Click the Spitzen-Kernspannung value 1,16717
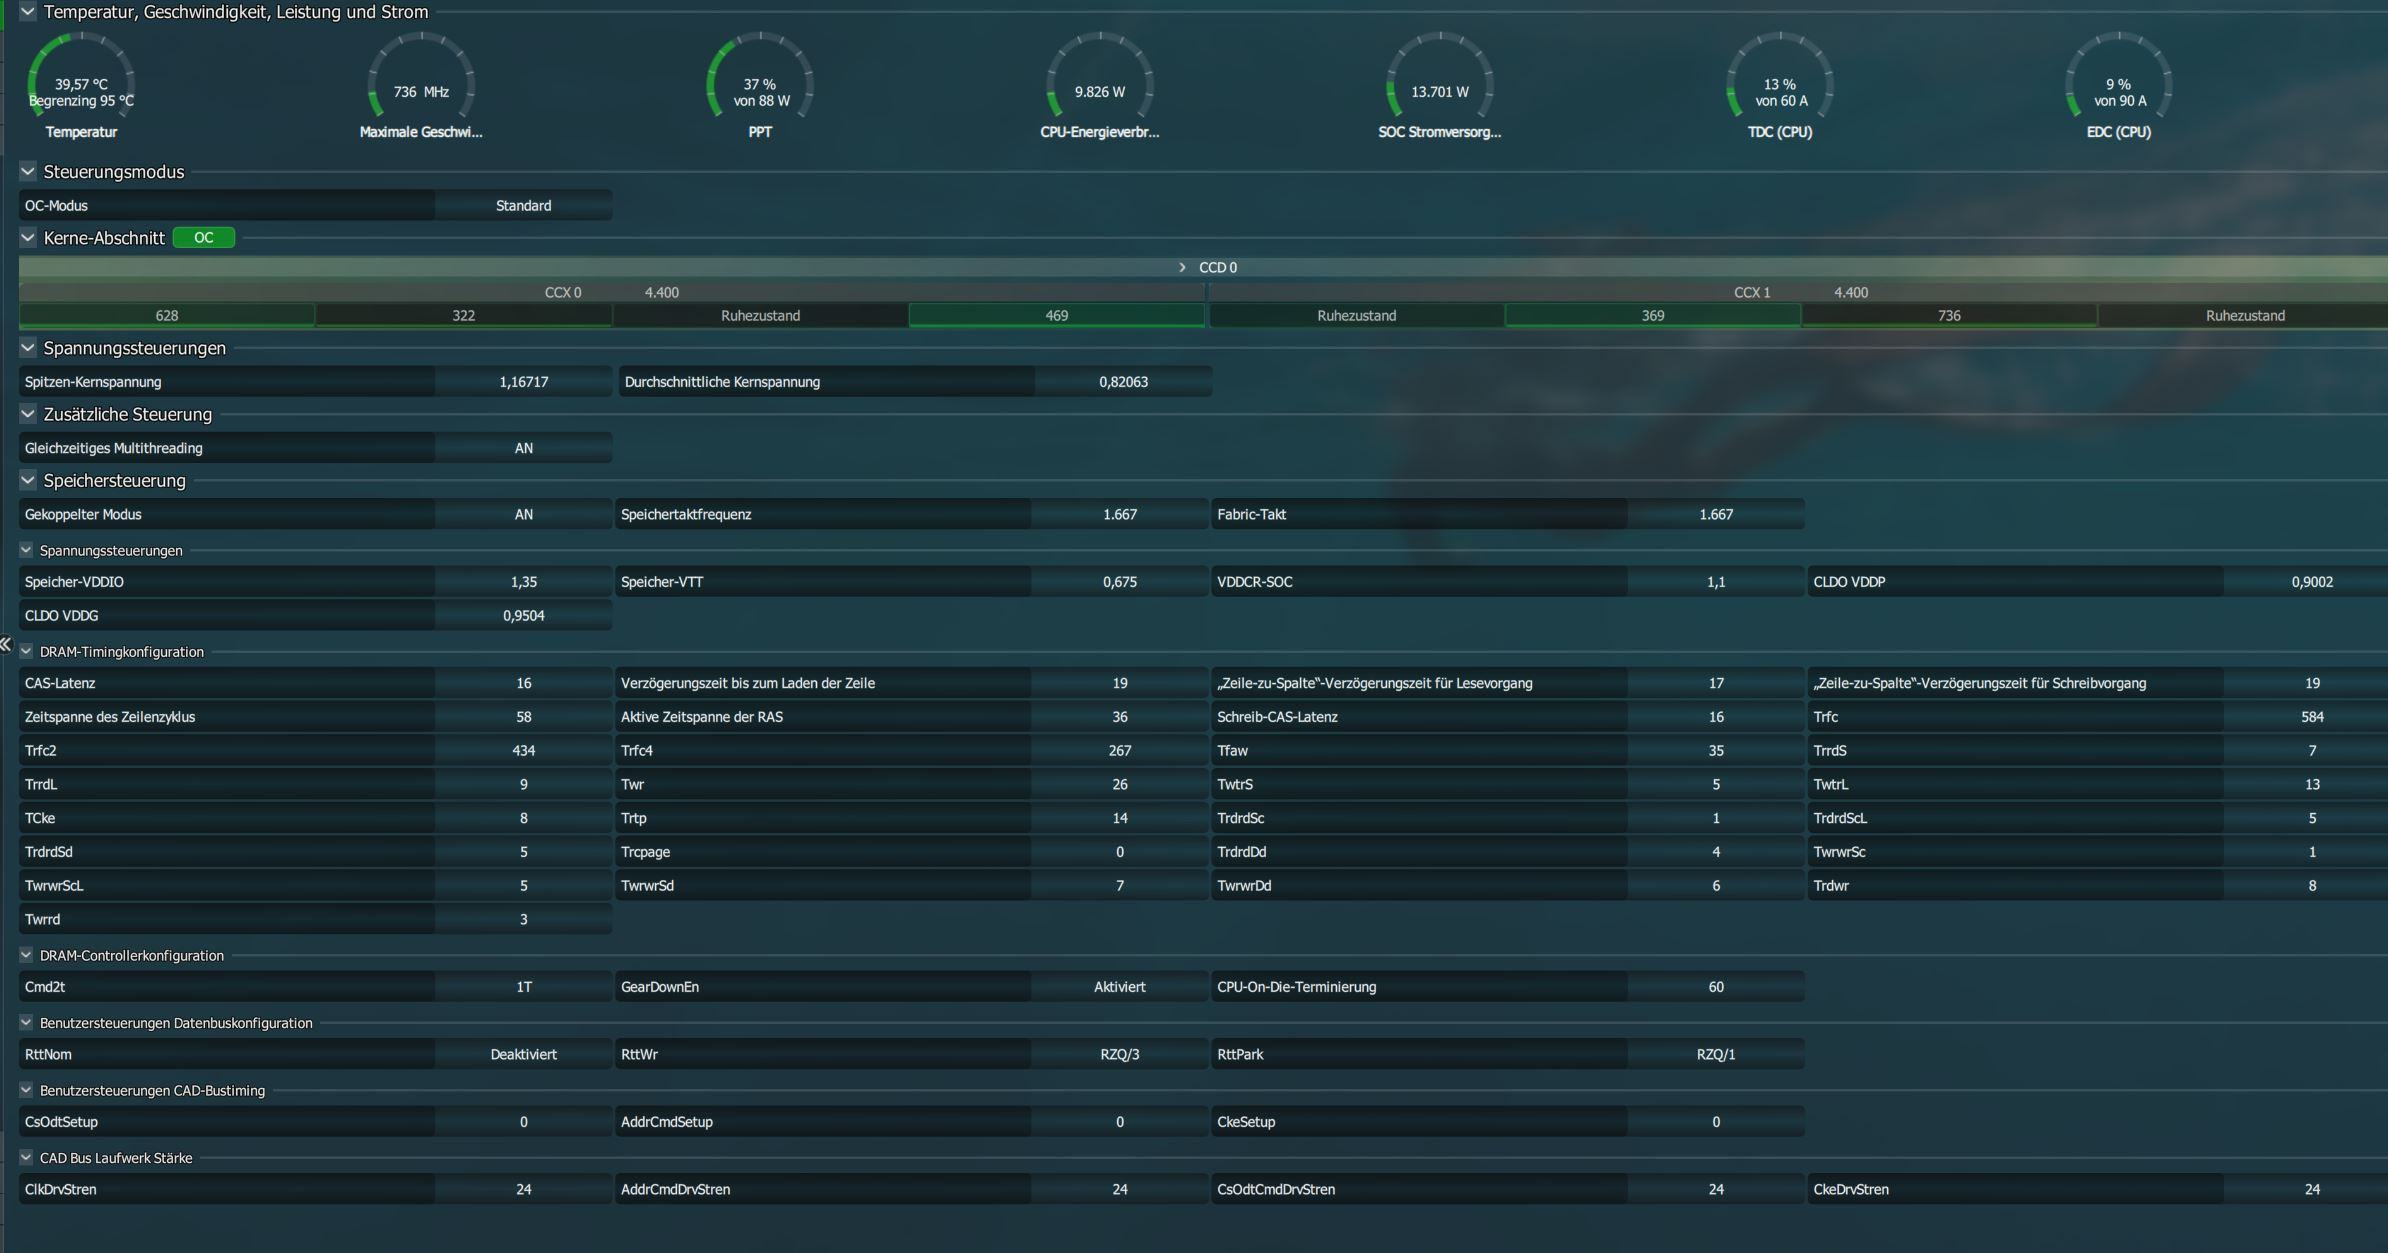The image size is (2388, 1253). point(523,382)
